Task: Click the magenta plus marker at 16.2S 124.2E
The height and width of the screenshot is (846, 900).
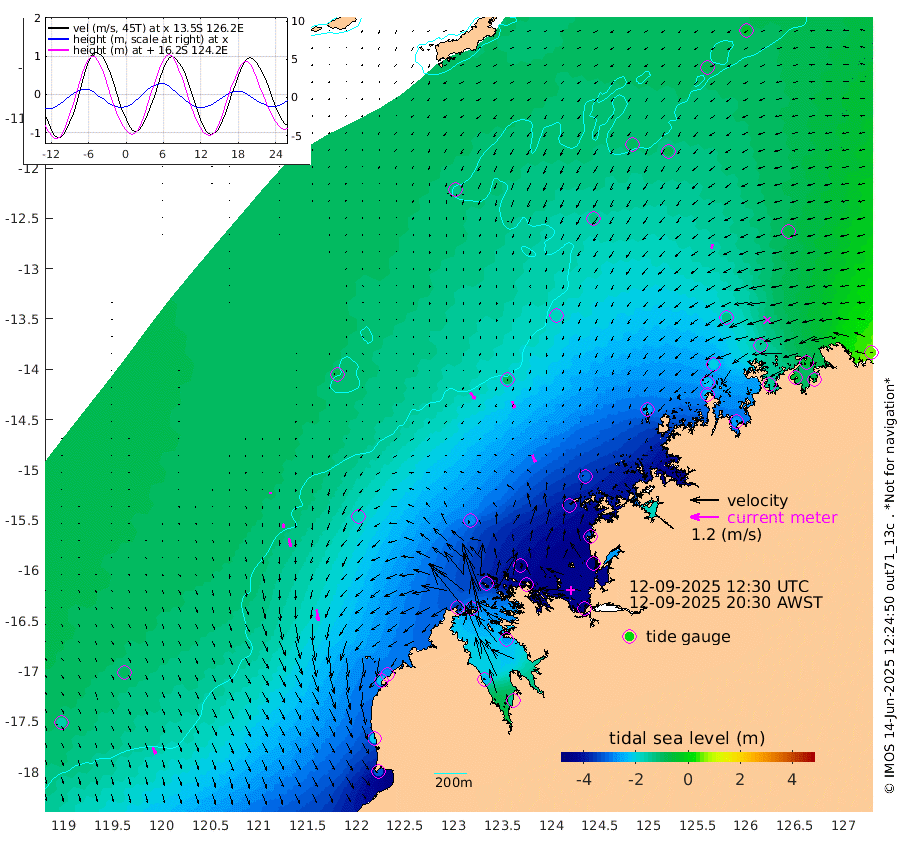Action: (571, 590)
